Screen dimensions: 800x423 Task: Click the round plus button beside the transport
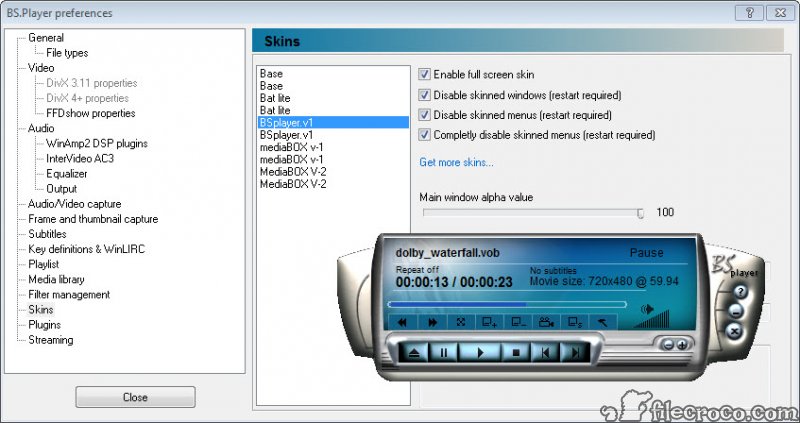[682, 345]
